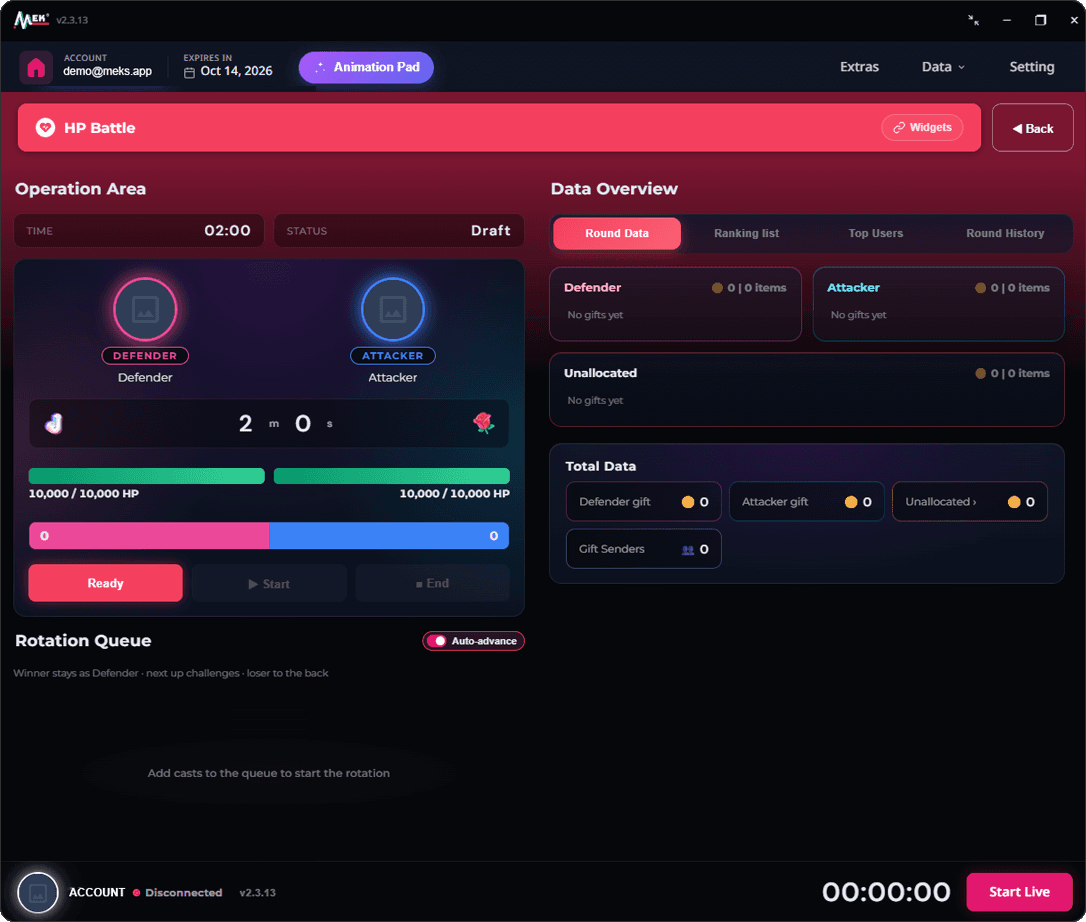
Task: Open the Round History tab
Action: tap(1005, 233)
